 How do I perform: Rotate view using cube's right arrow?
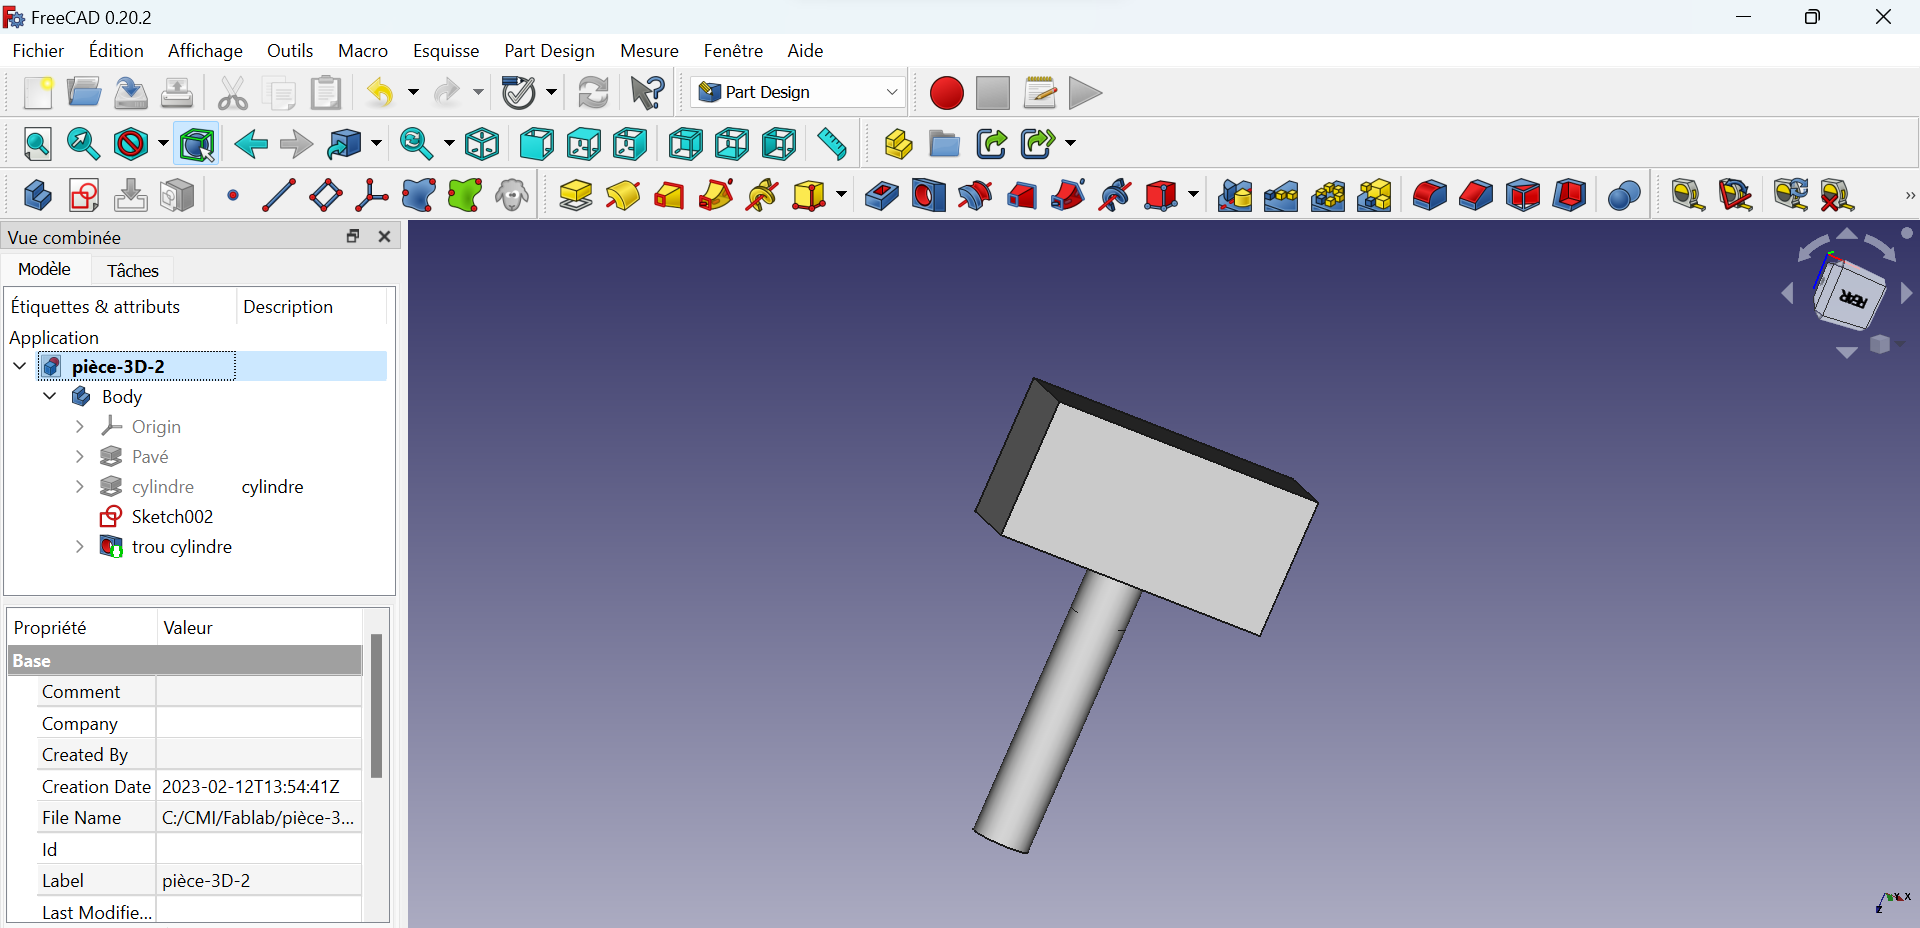[1906, 294]
